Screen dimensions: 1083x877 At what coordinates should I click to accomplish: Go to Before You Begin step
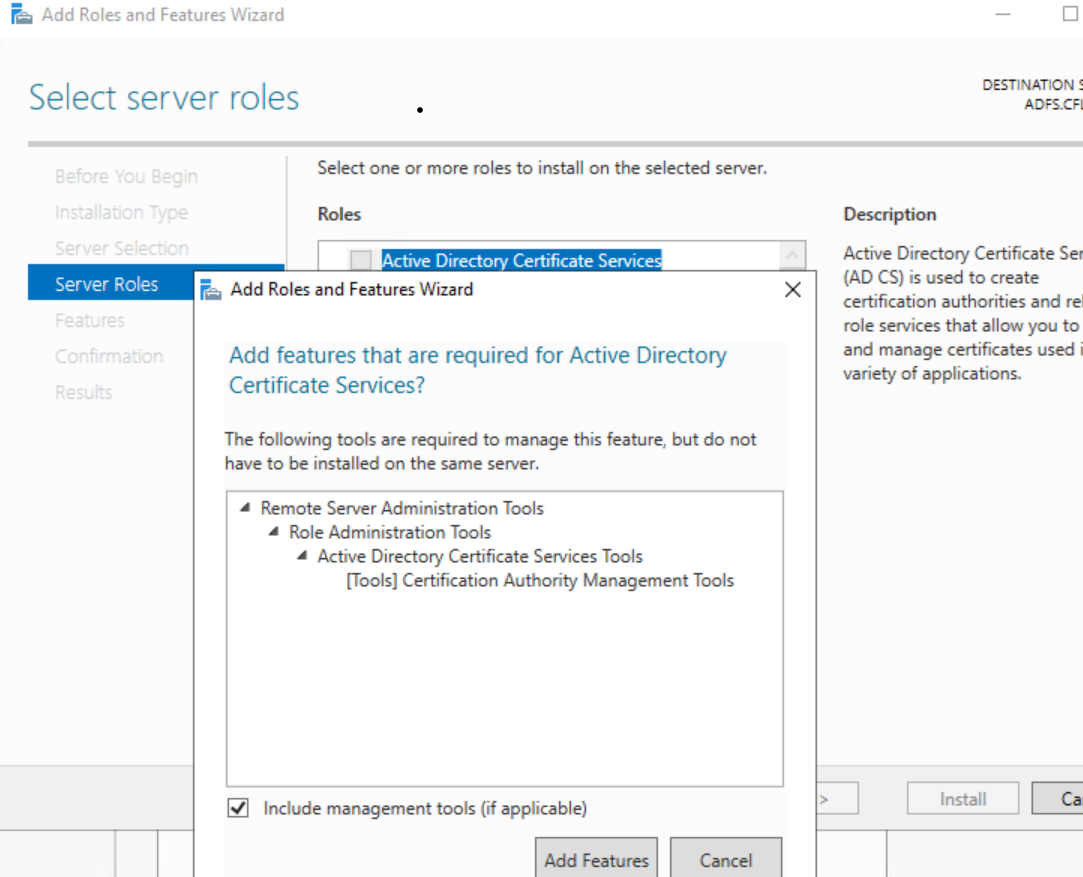[126, 177]
